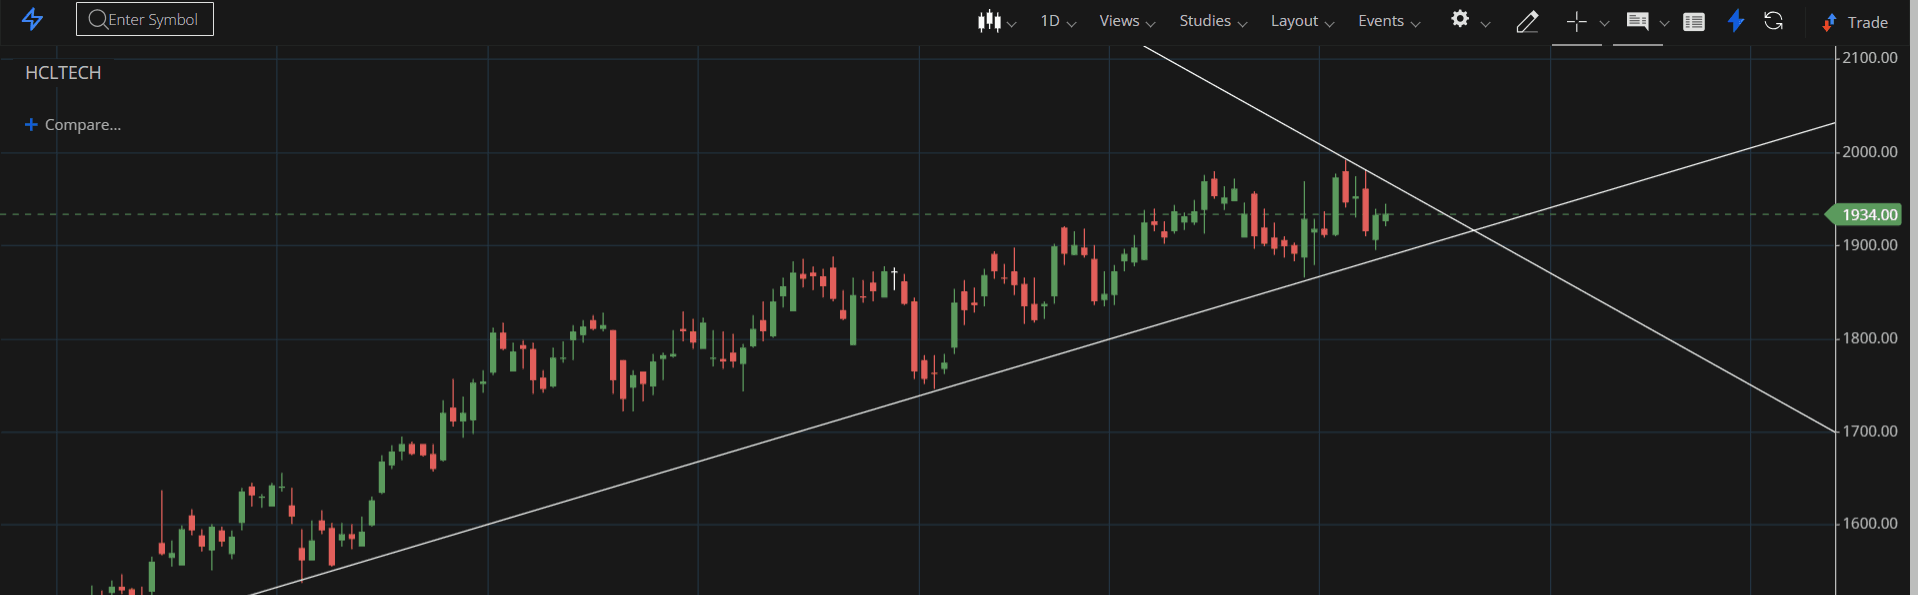Click the 2100.00 price axis label
Screen dimensions: 1918x595
pos(1870,58)
